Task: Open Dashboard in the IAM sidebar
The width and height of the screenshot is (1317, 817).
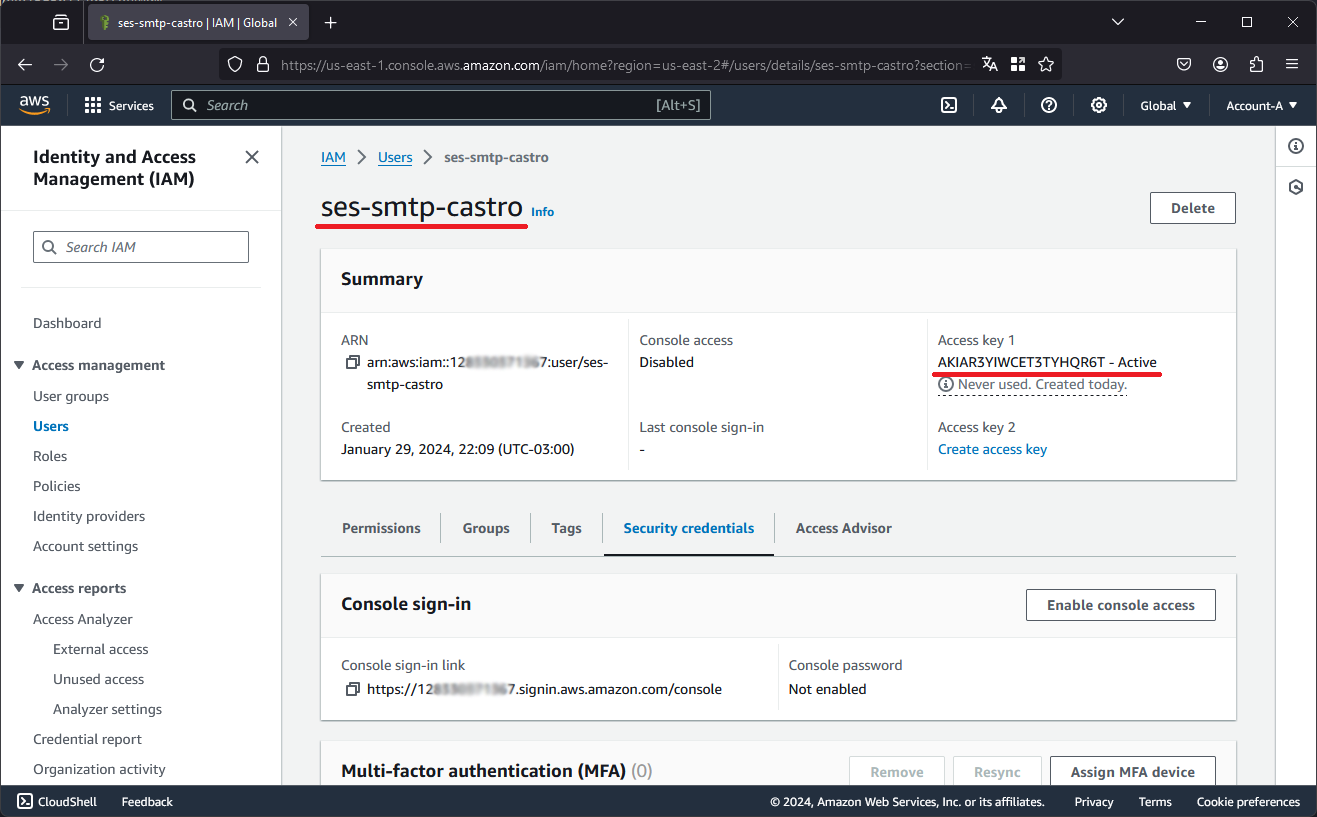Action: (67, 323)
